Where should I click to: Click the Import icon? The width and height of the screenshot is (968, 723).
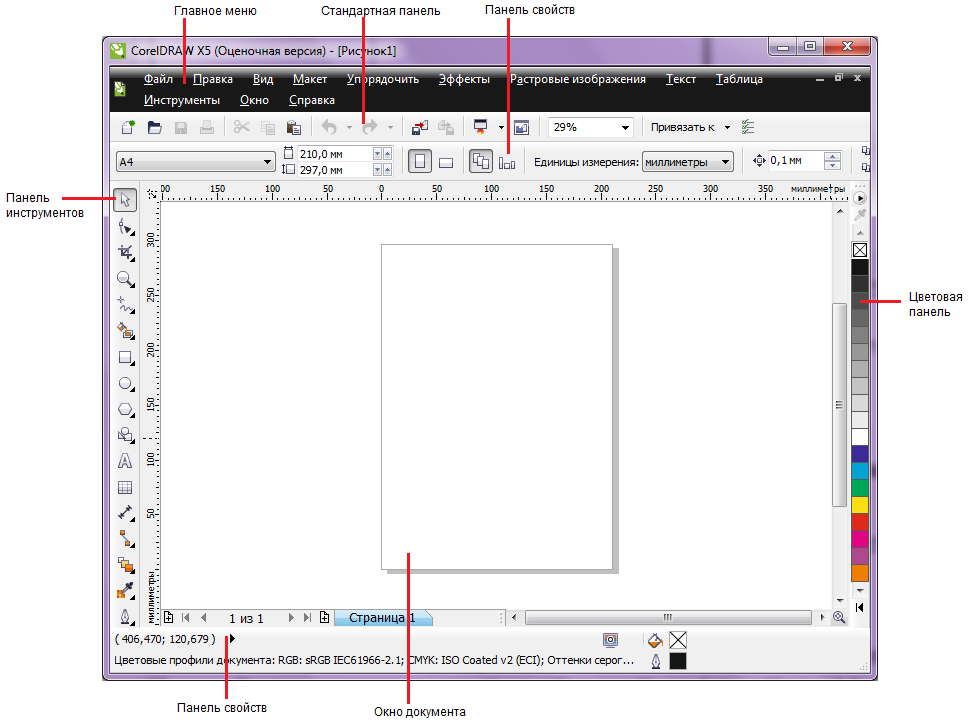[420, 127]
